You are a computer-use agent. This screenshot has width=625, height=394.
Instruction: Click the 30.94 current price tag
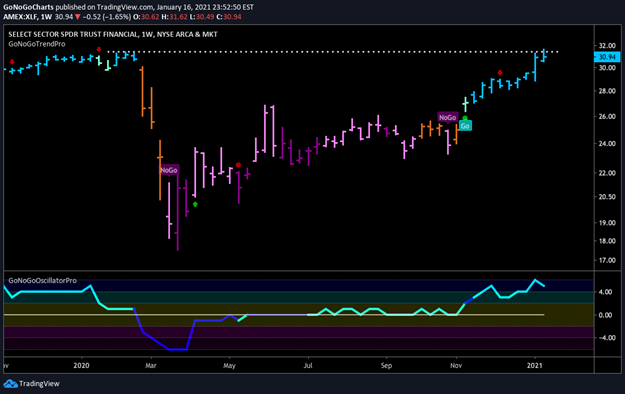(607, 57)
